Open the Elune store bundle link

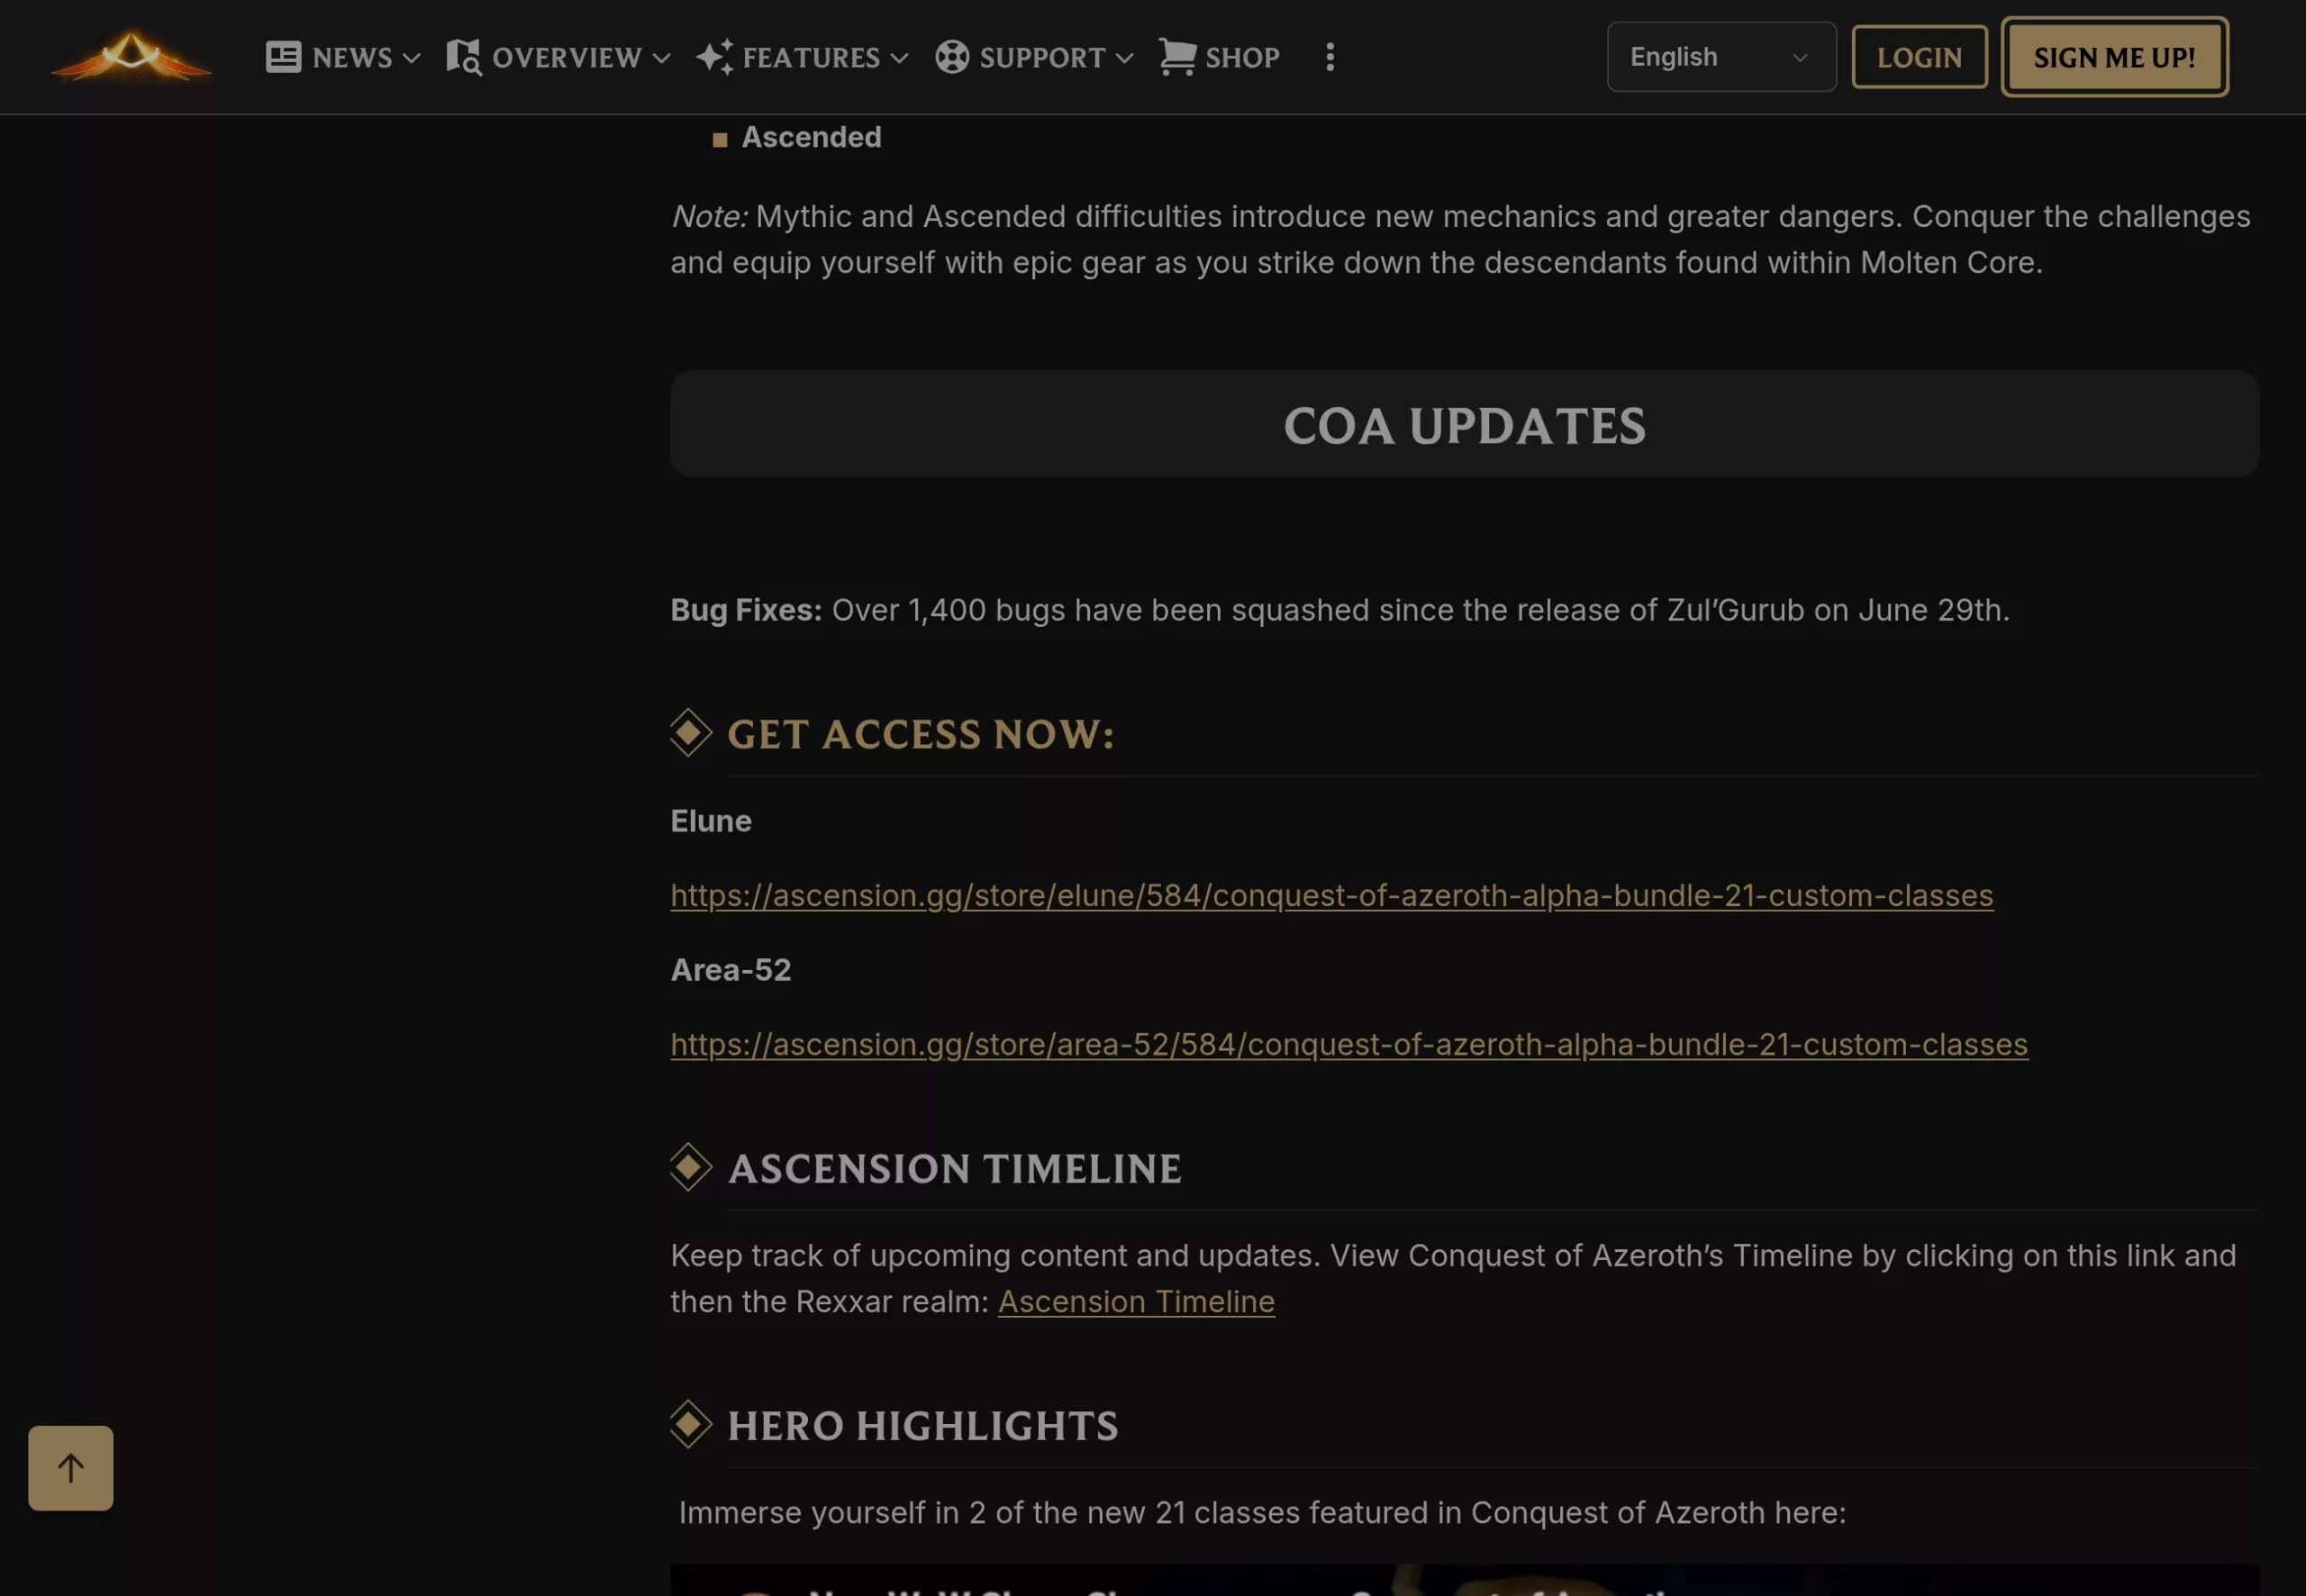pyautogui.click(x=1332, y=895)
